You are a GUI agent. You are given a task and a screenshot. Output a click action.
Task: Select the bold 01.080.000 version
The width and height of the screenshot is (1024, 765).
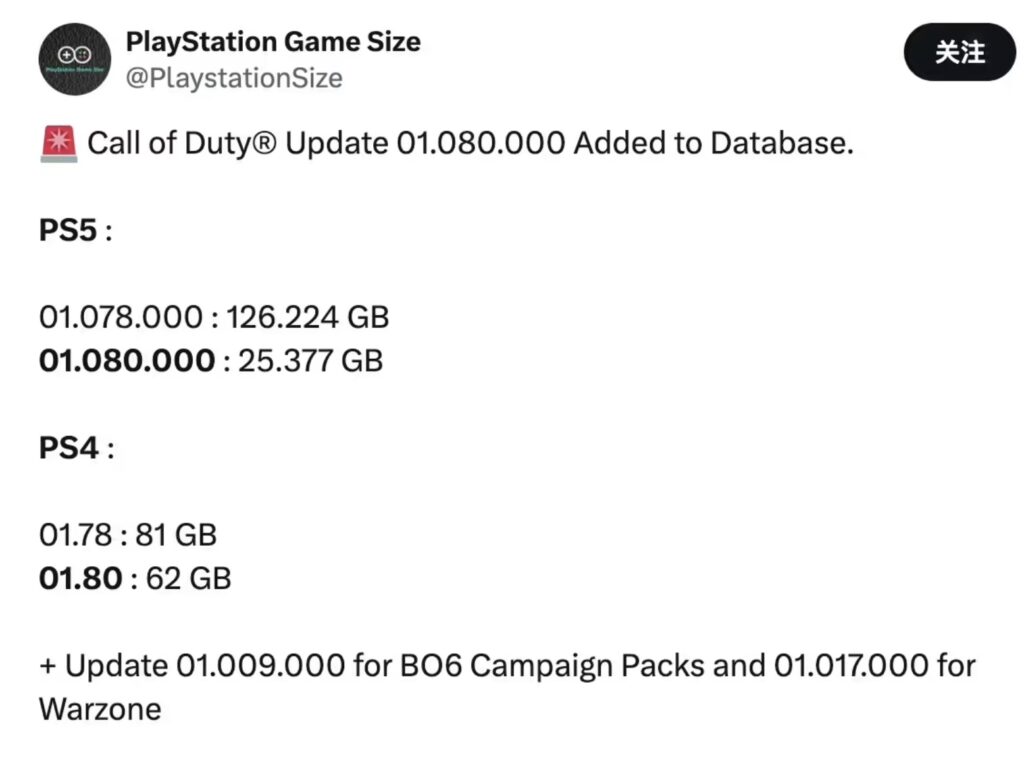(x=127, y=361)
